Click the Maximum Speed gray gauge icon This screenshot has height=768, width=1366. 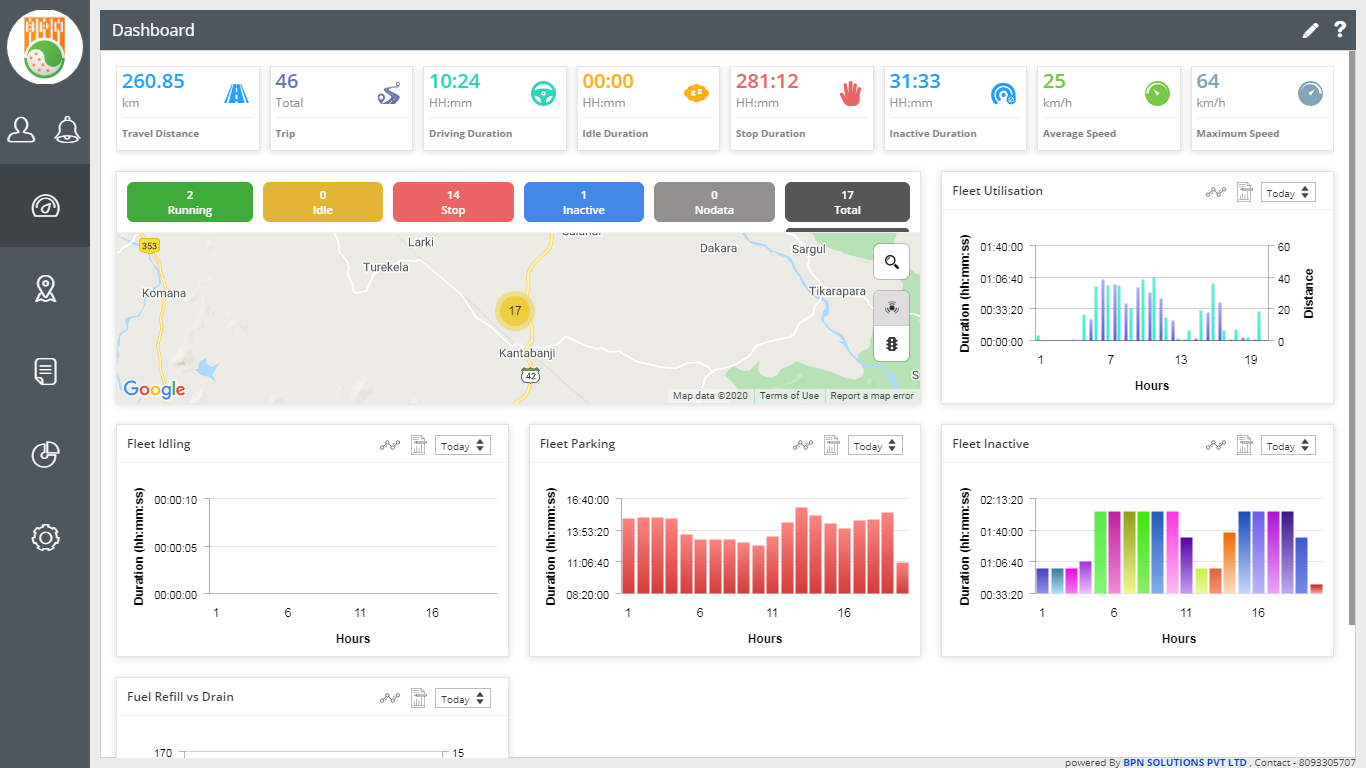pyautogui.click(x=1310, y=94)
